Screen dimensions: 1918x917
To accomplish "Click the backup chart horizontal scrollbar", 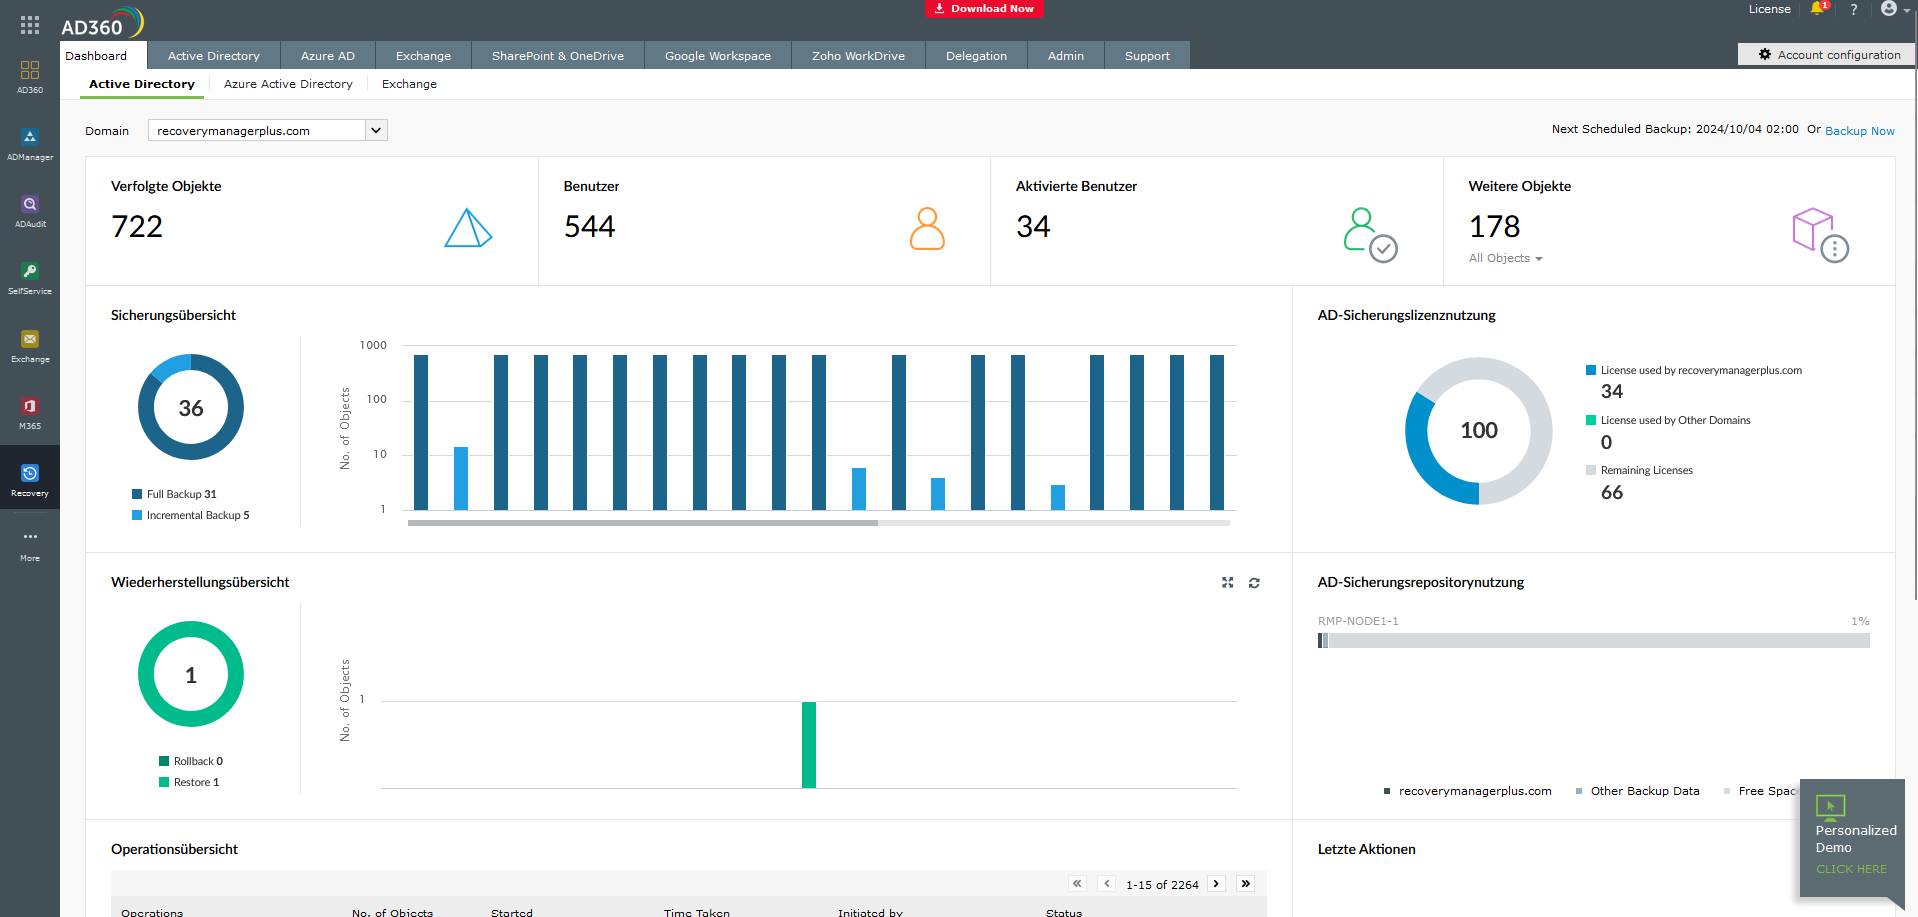I will coord(642,522).
